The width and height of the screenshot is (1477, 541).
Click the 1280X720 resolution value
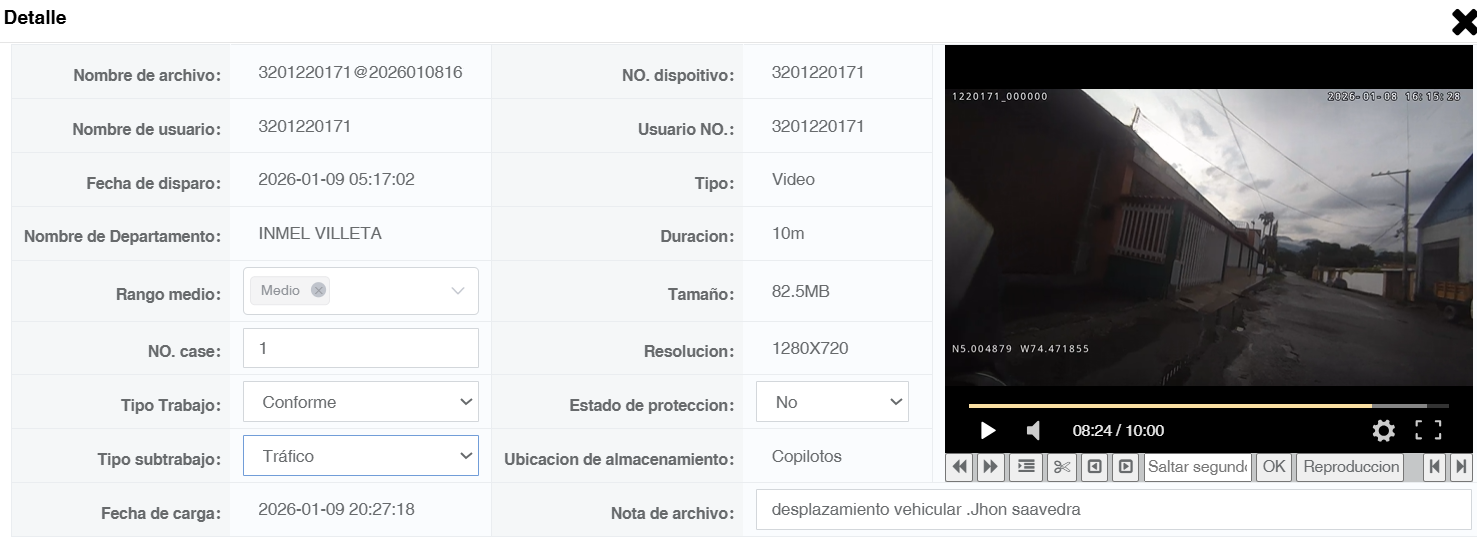coord(810,349)
